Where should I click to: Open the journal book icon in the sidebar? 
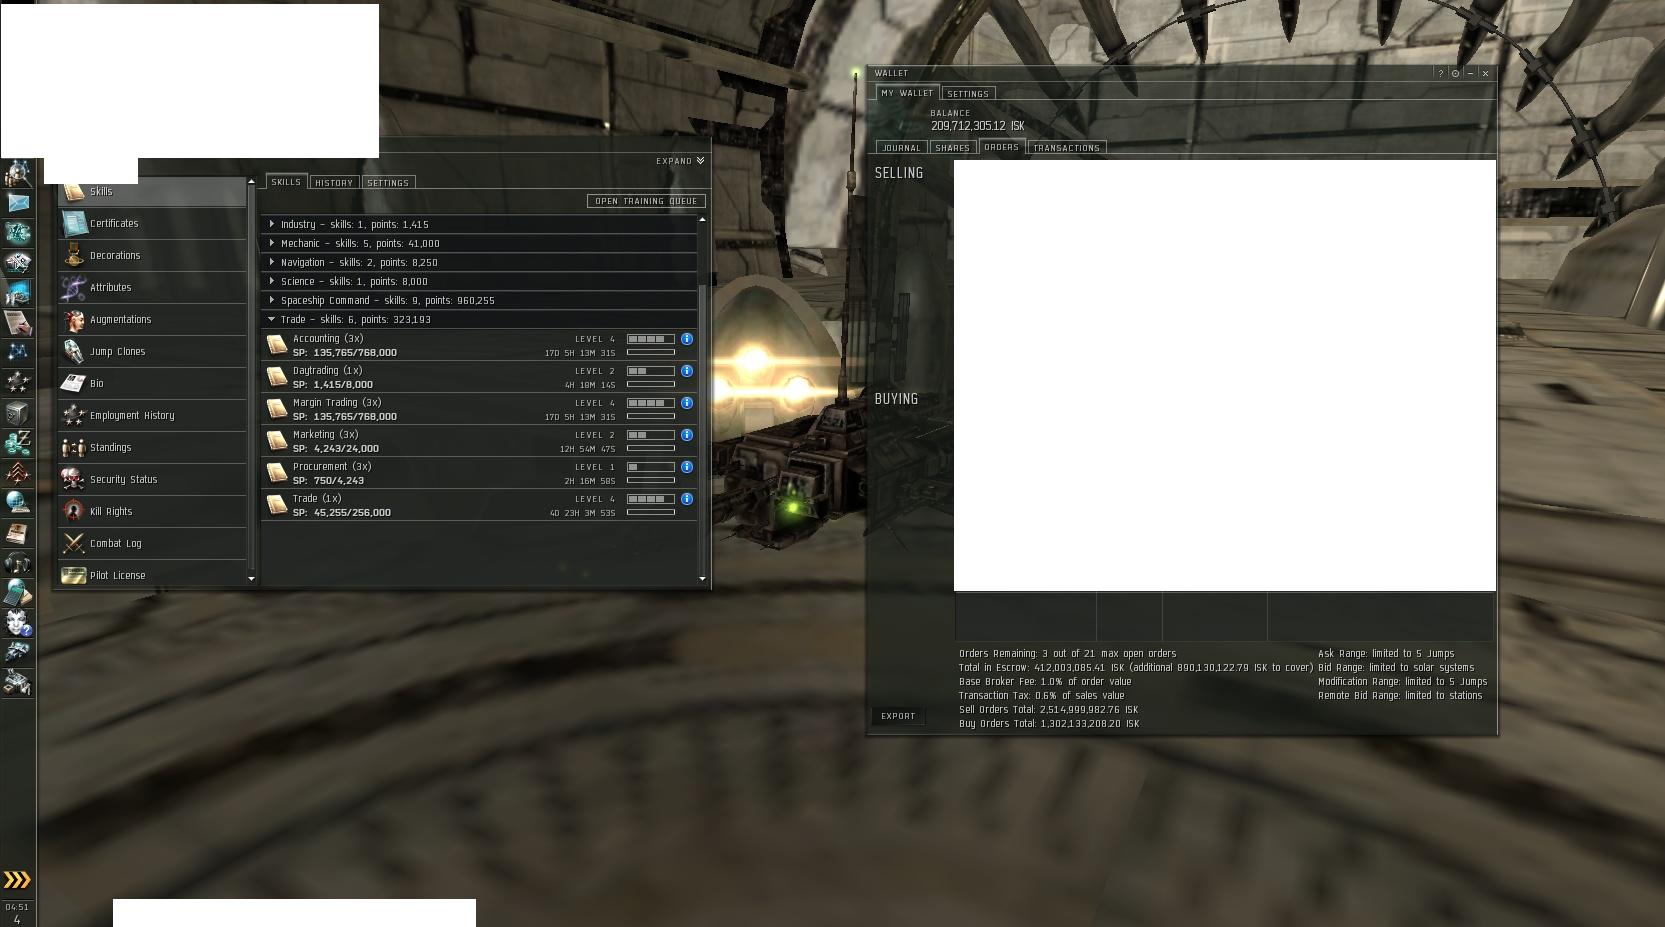click(x=18, y=532)
